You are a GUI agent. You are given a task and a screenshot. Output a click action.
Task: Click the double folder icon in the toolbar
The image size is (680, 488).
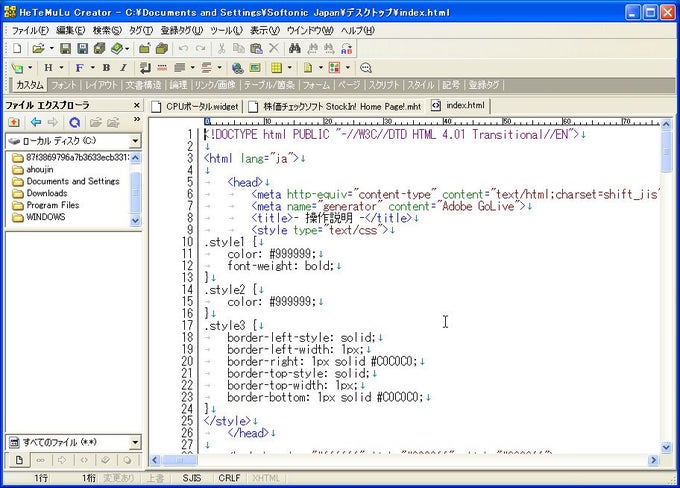[x=162, y=49]
